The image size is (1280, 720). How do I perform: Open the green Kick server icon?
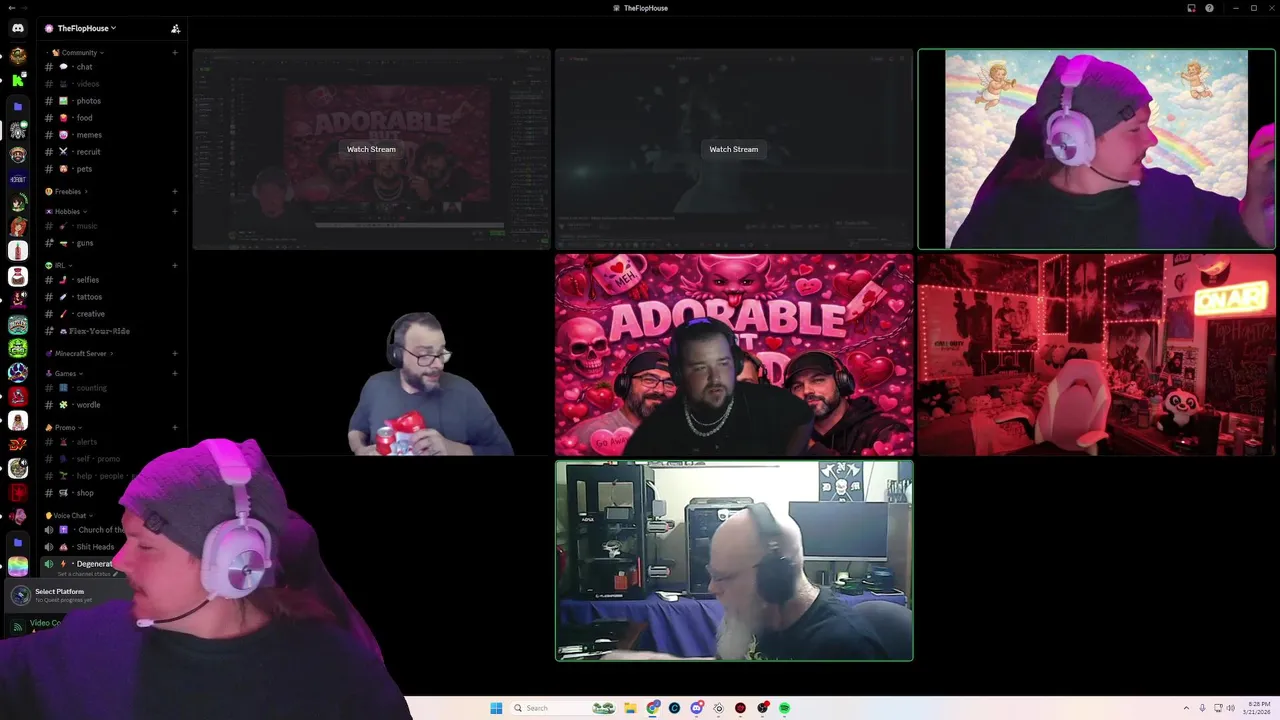pyautogui.click(x=18, y=81)
